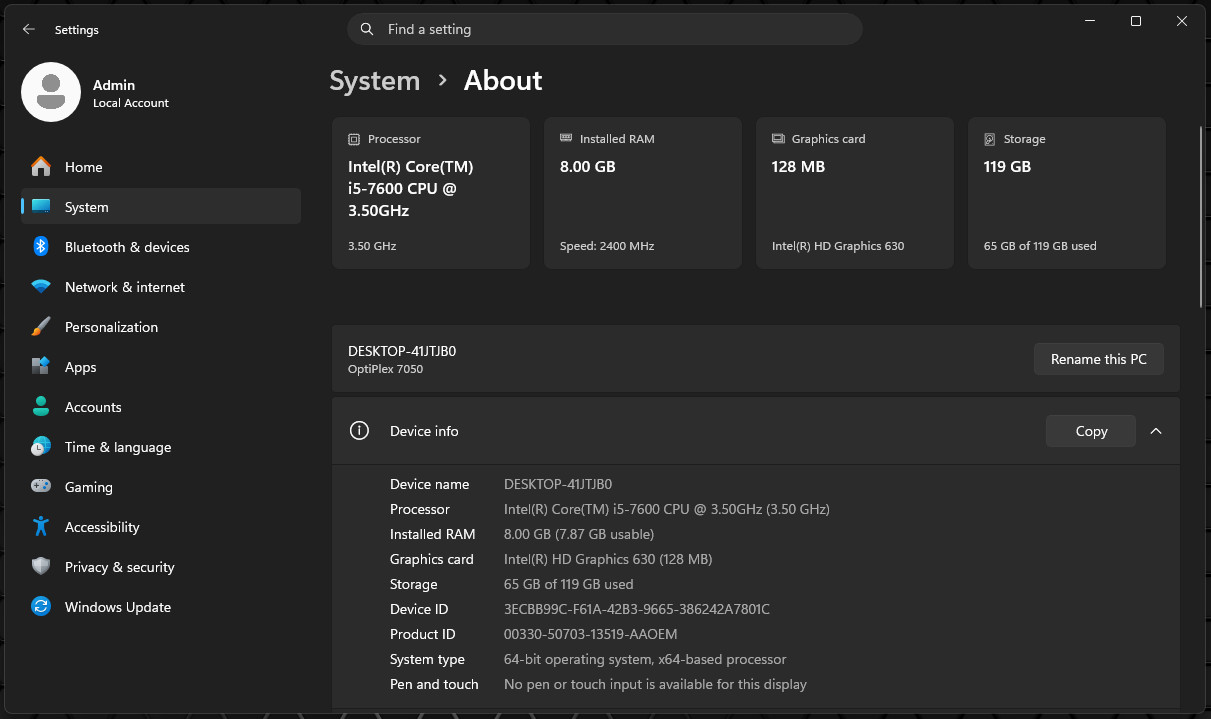Focus the Find a setting field
Screen dimensions: 1211x719
(605, 29)
